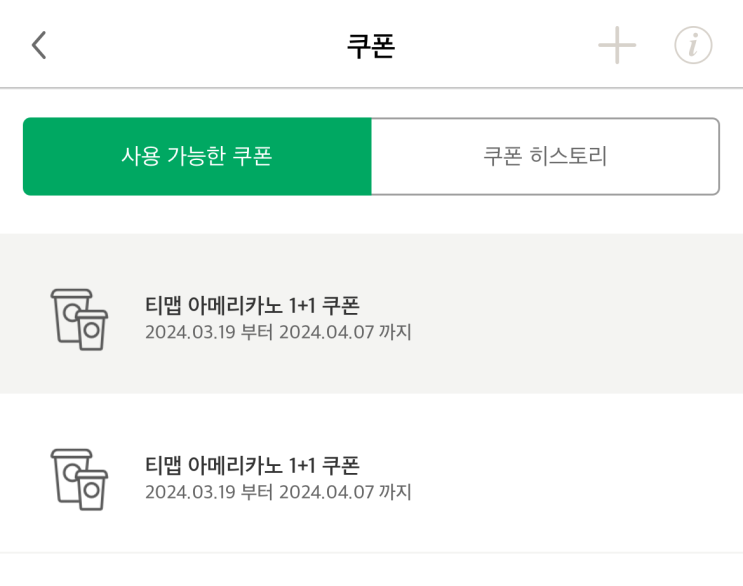Tap the 쿠폰 page title

pos(371,47)
